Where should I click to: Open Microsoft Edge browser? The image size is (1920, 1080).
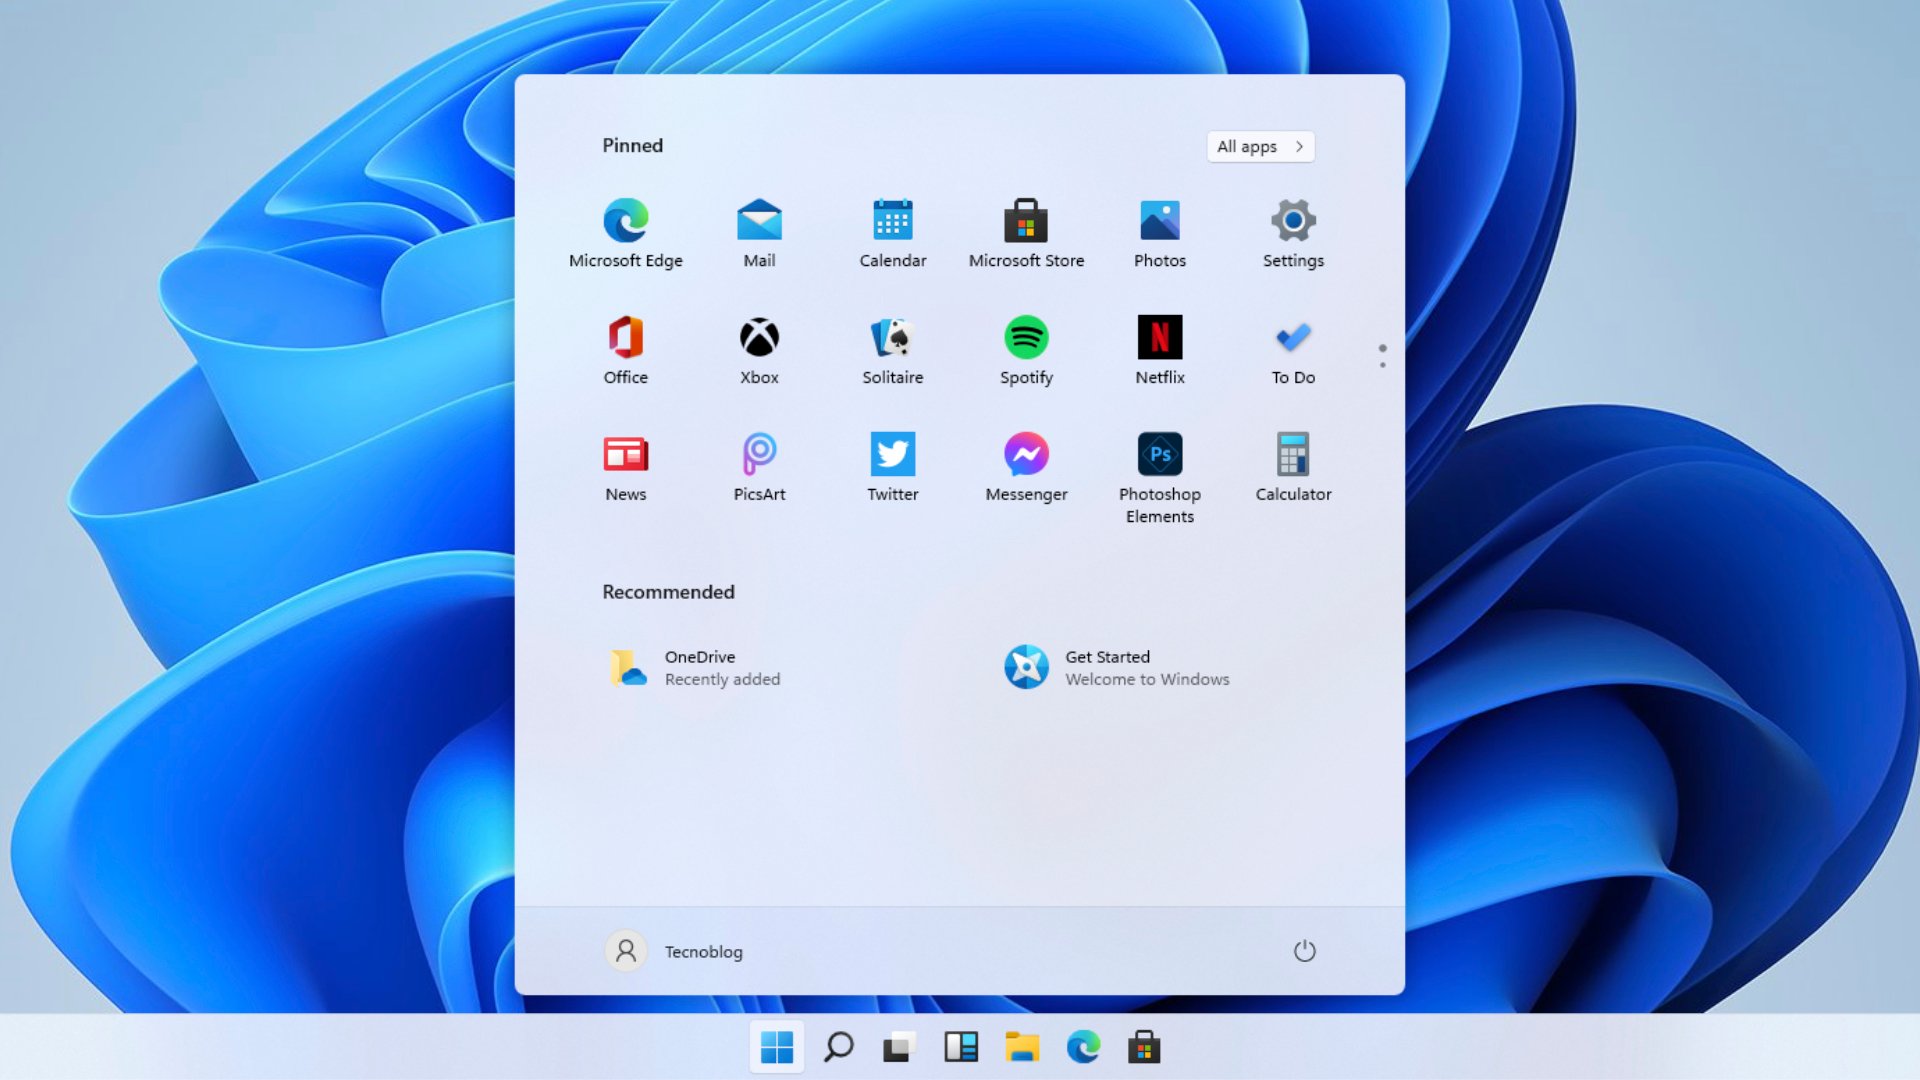625,220
